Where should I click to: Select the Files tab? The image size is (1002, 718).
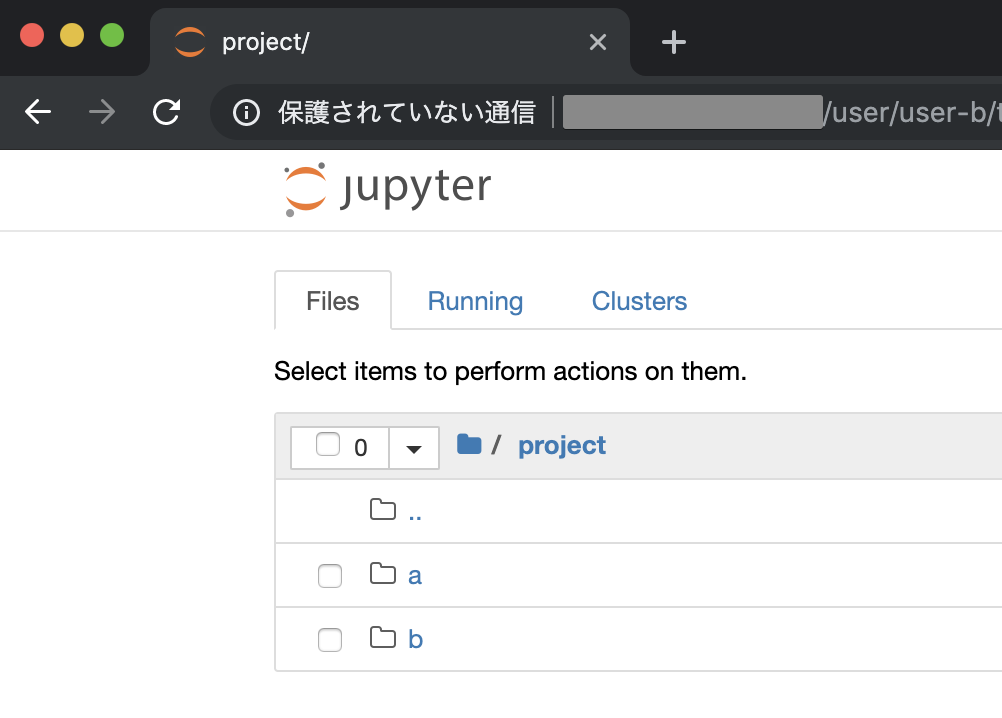pyautogui.click(x=332, y=301)
